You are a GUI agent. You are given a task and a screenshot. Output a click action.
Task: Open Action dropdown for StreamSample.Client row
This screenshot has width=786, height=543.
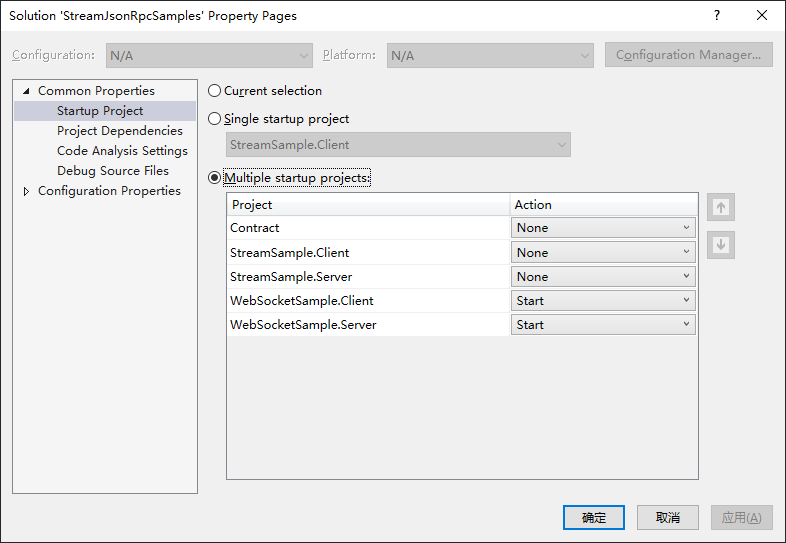tap(603, 253)
